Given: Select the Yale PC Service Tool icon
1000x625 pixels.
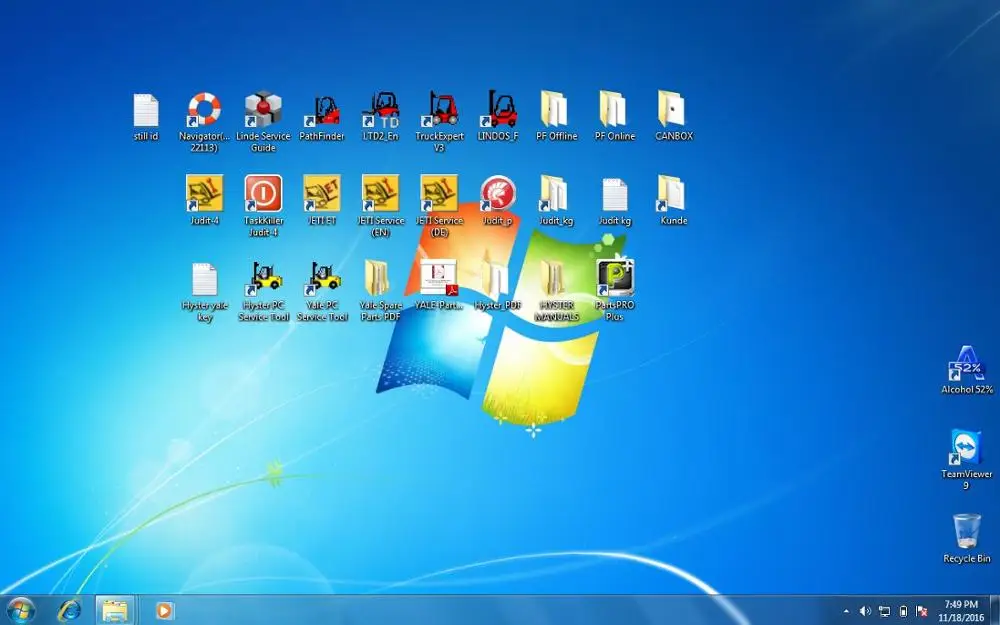Looking at the screenshot, I should [x=321, y=278].
